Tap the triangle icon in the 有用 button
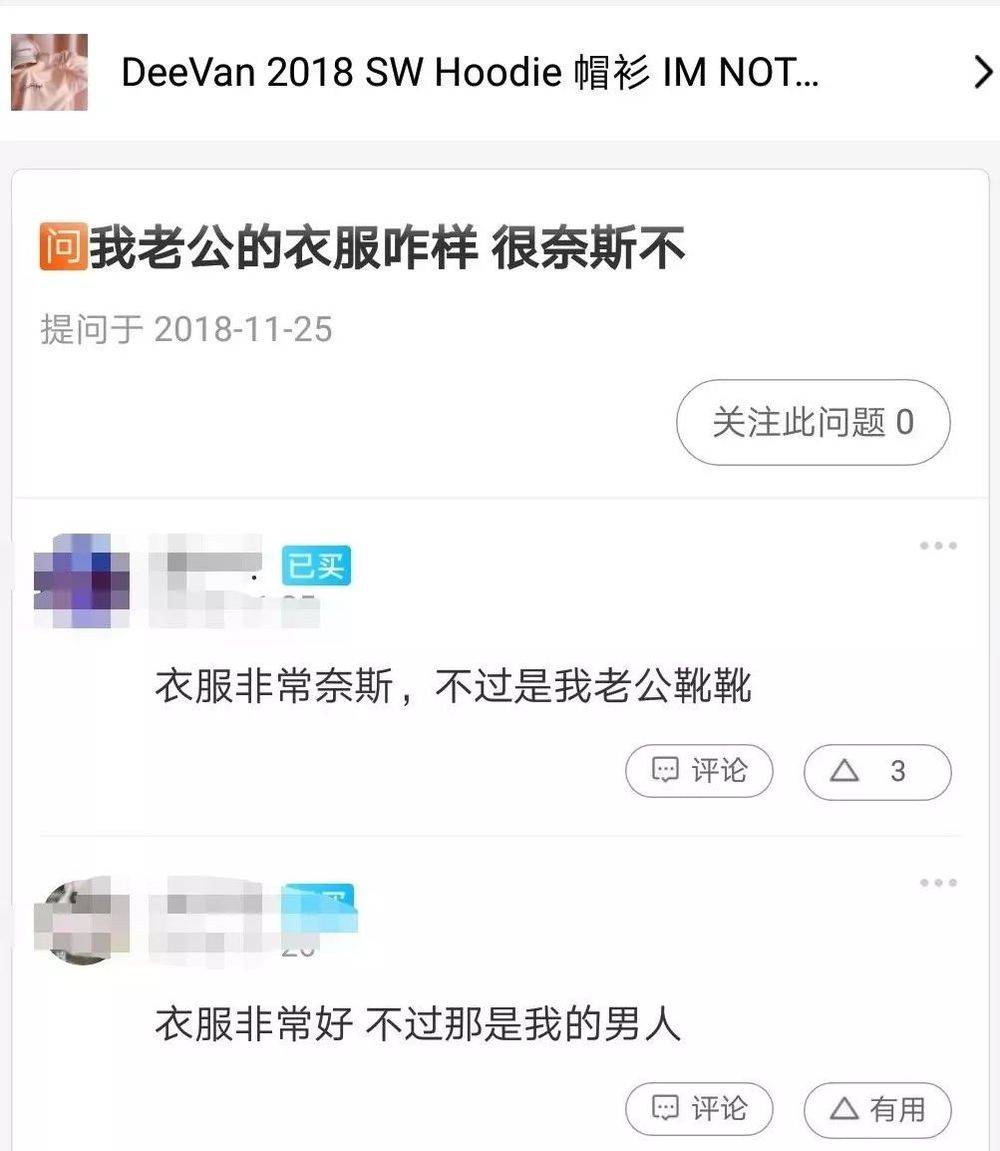 coord(844,1108)
